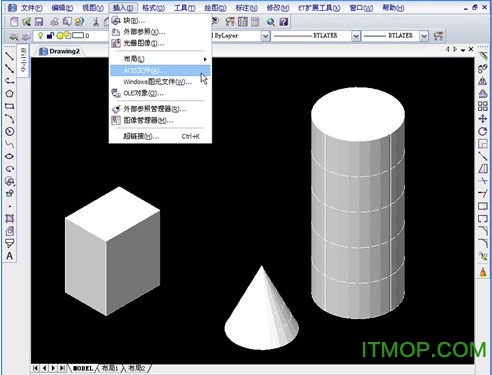Click the Drawing2 document tab
492x375 pixels.
coord(60,51)
